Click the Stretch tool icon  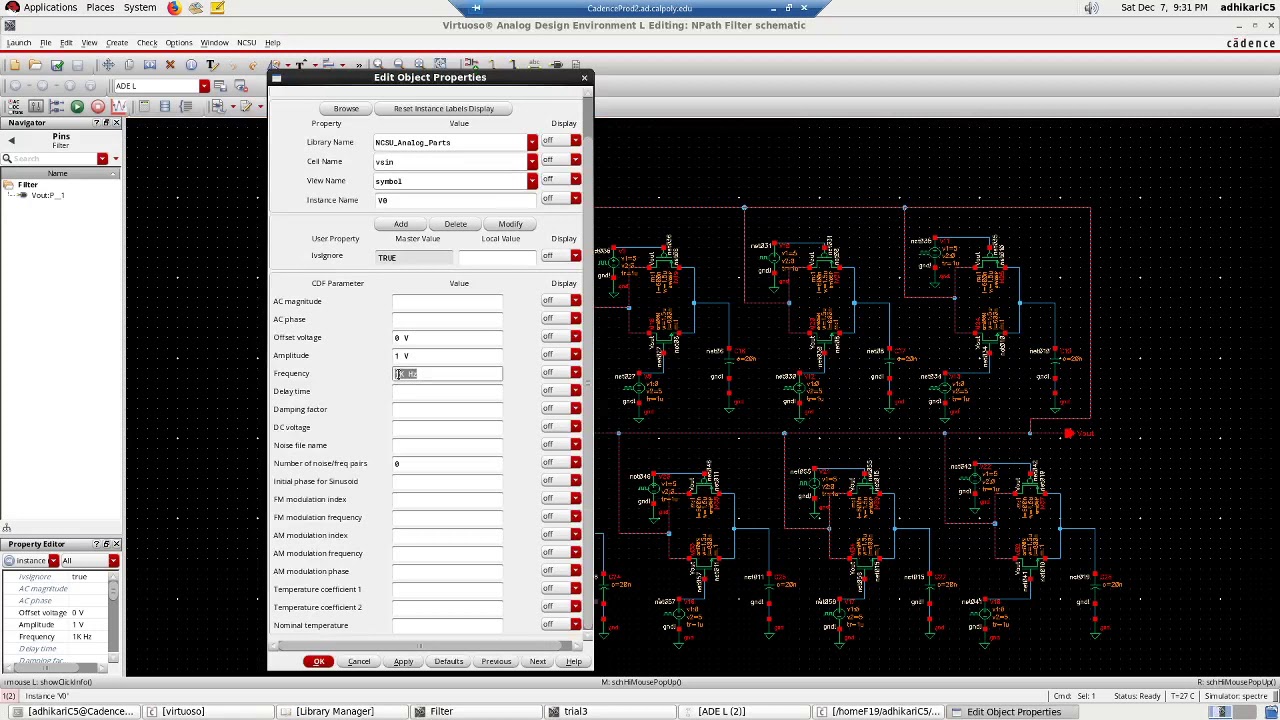(150, 65)
